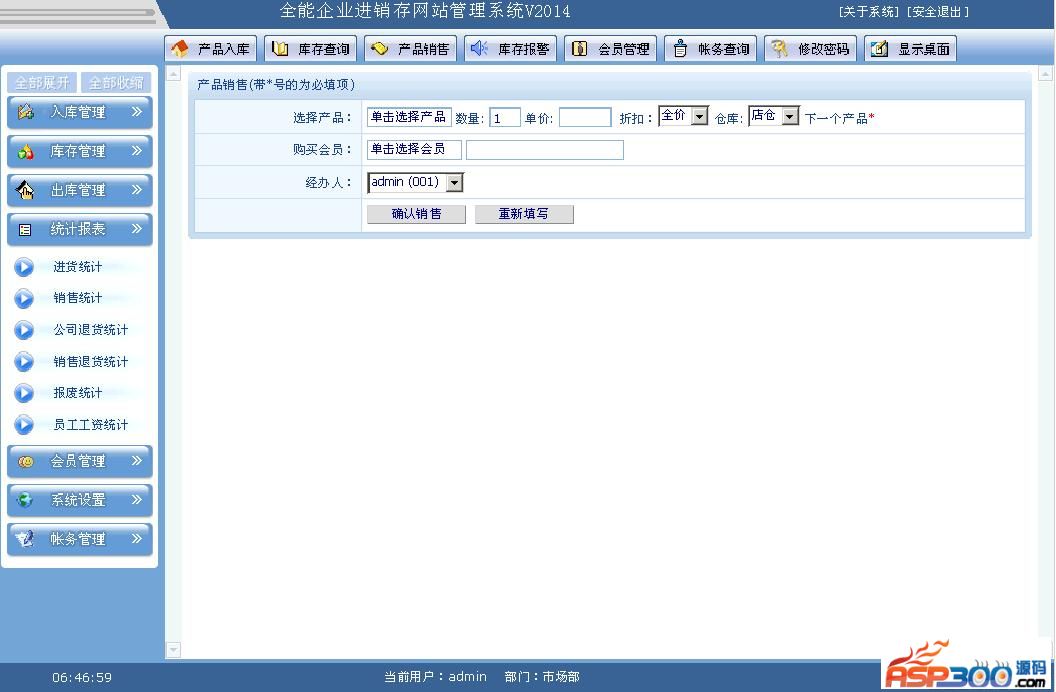
Task: Click the 出库管理 house-hand icon
Action: (25, 191)
